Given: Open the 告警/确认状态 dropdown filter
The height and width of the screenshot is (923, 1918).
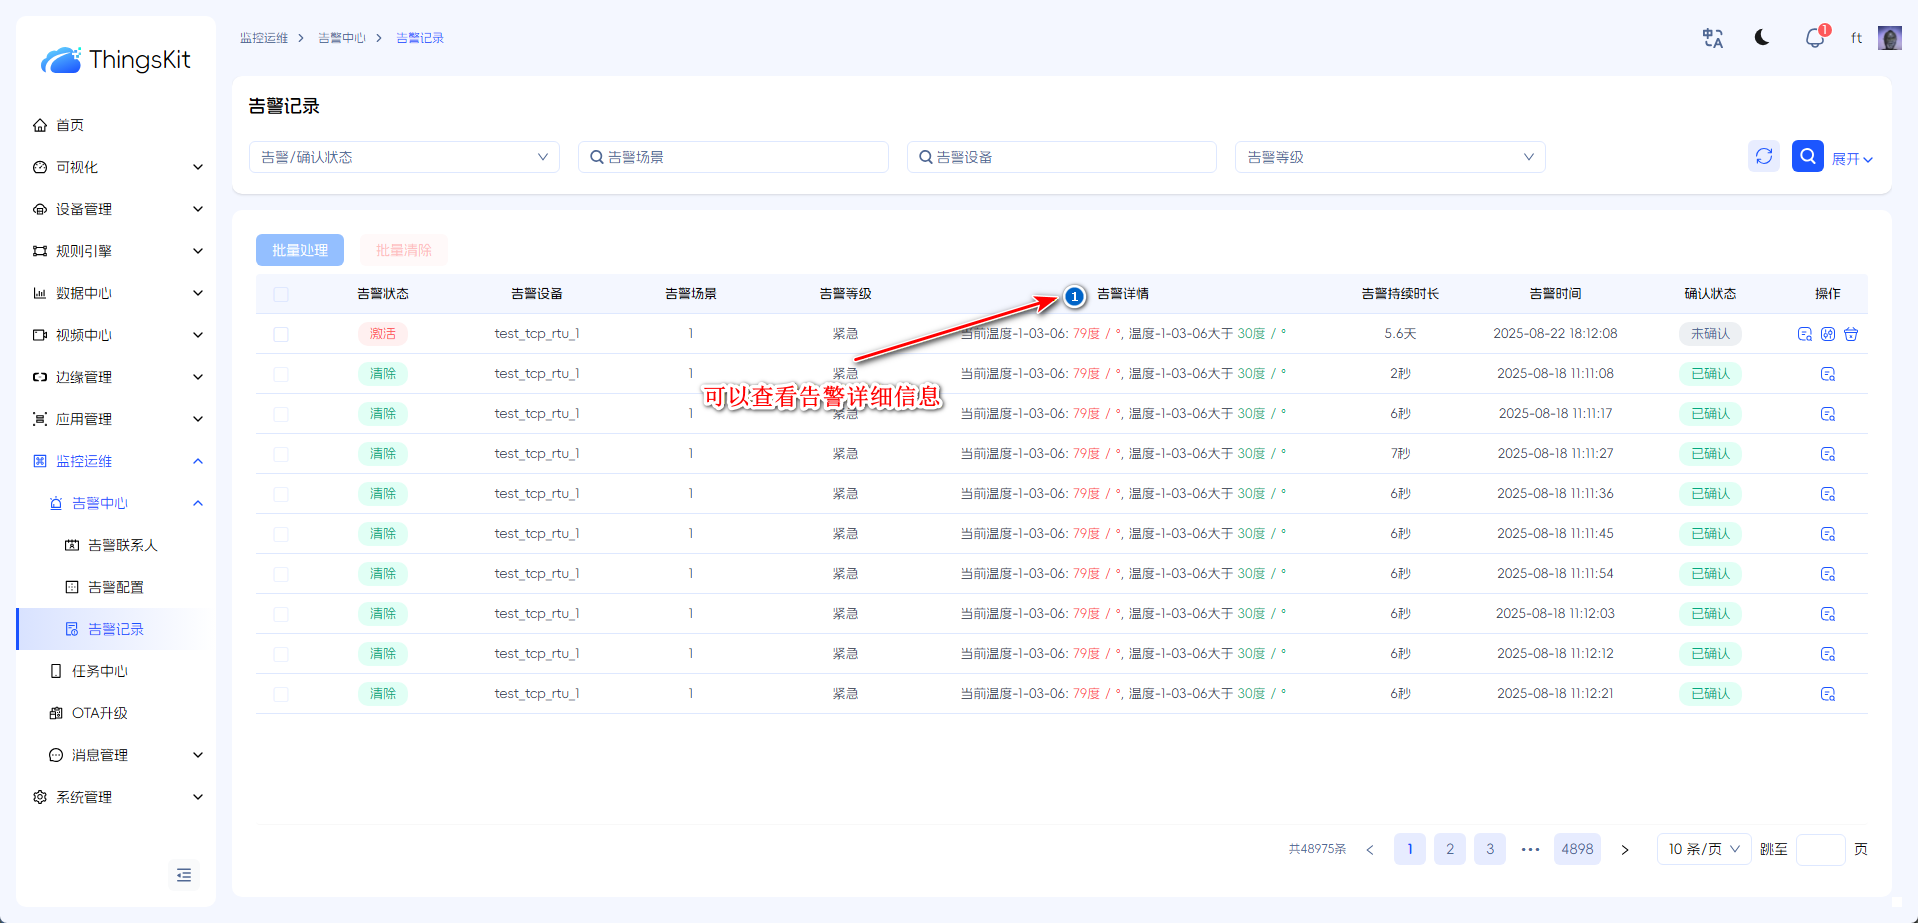Looking at the screenshot, I should (x=404, y=157).
